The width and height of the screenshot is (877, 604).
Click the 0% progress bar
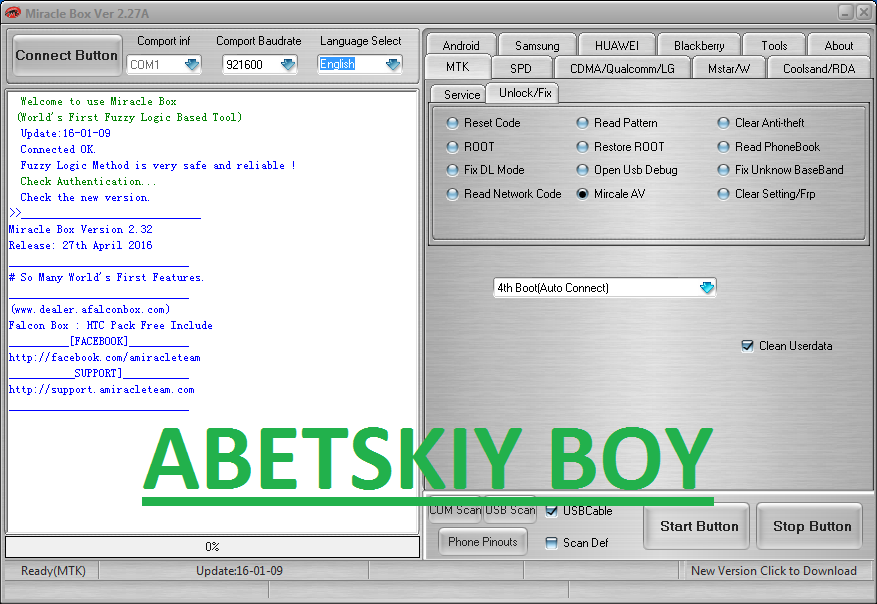(213, 547)
